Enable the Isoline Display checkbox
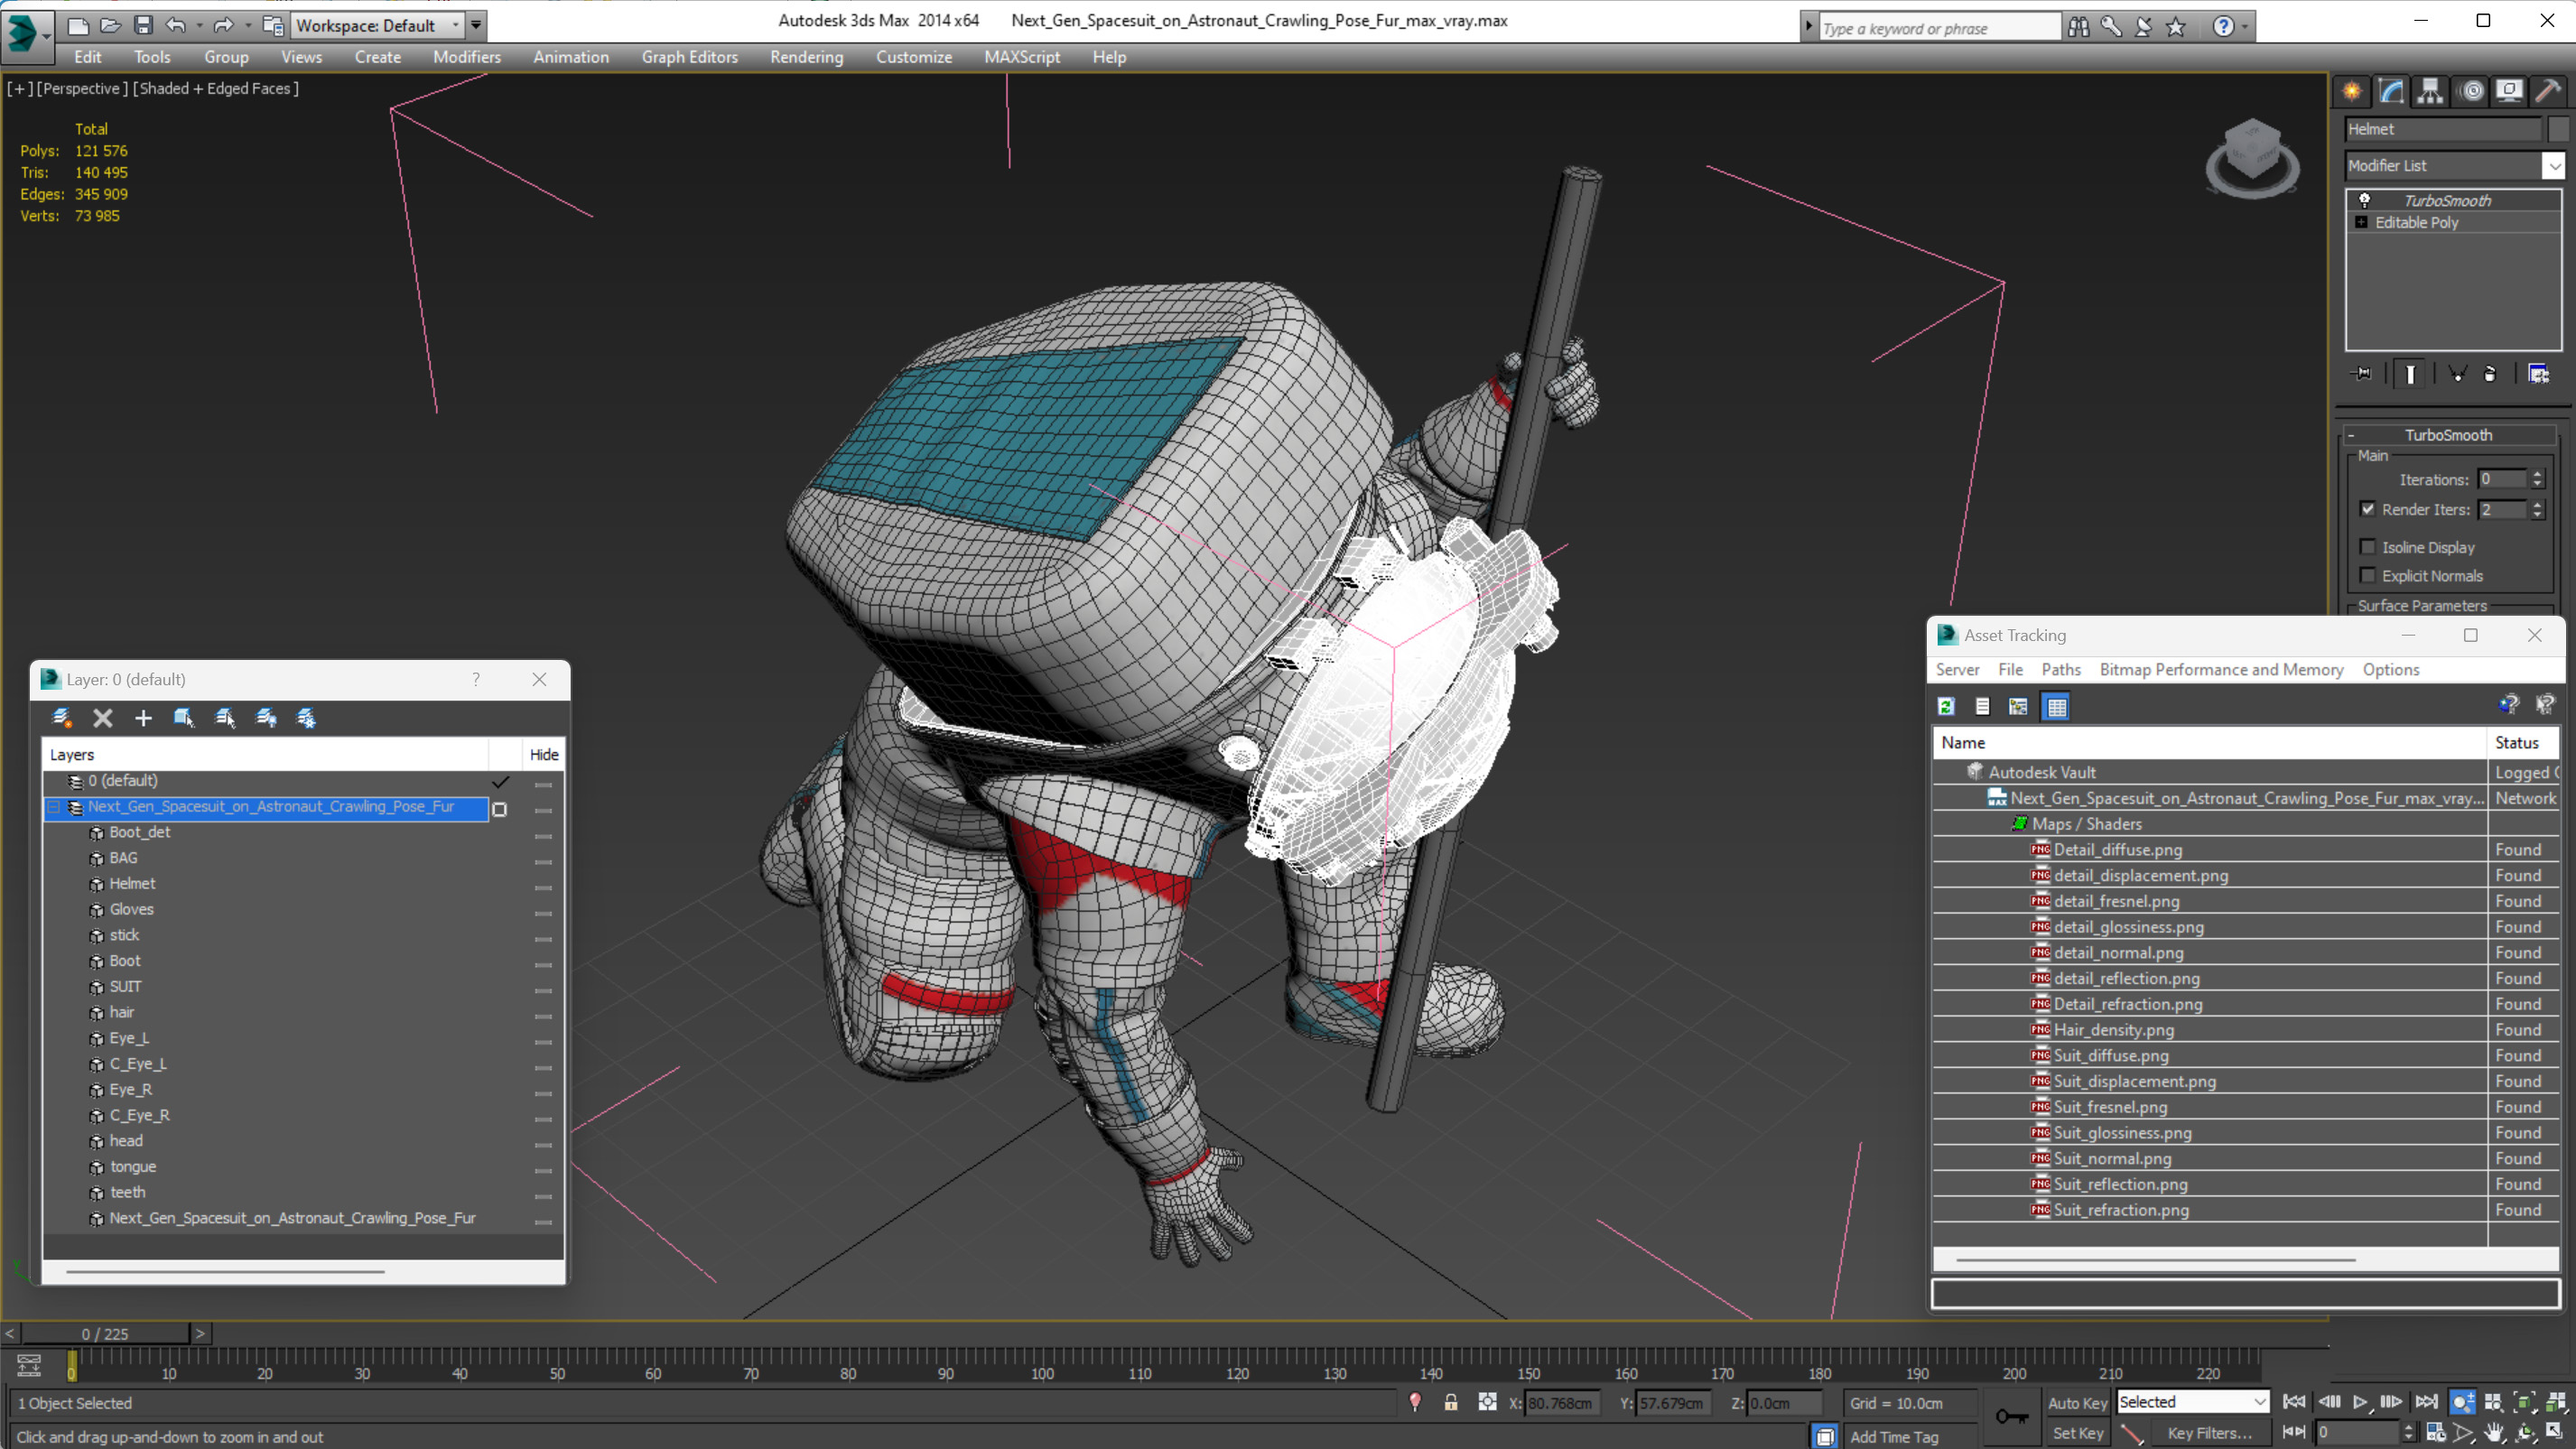2576x1449 pixels. click(2368, 547)
